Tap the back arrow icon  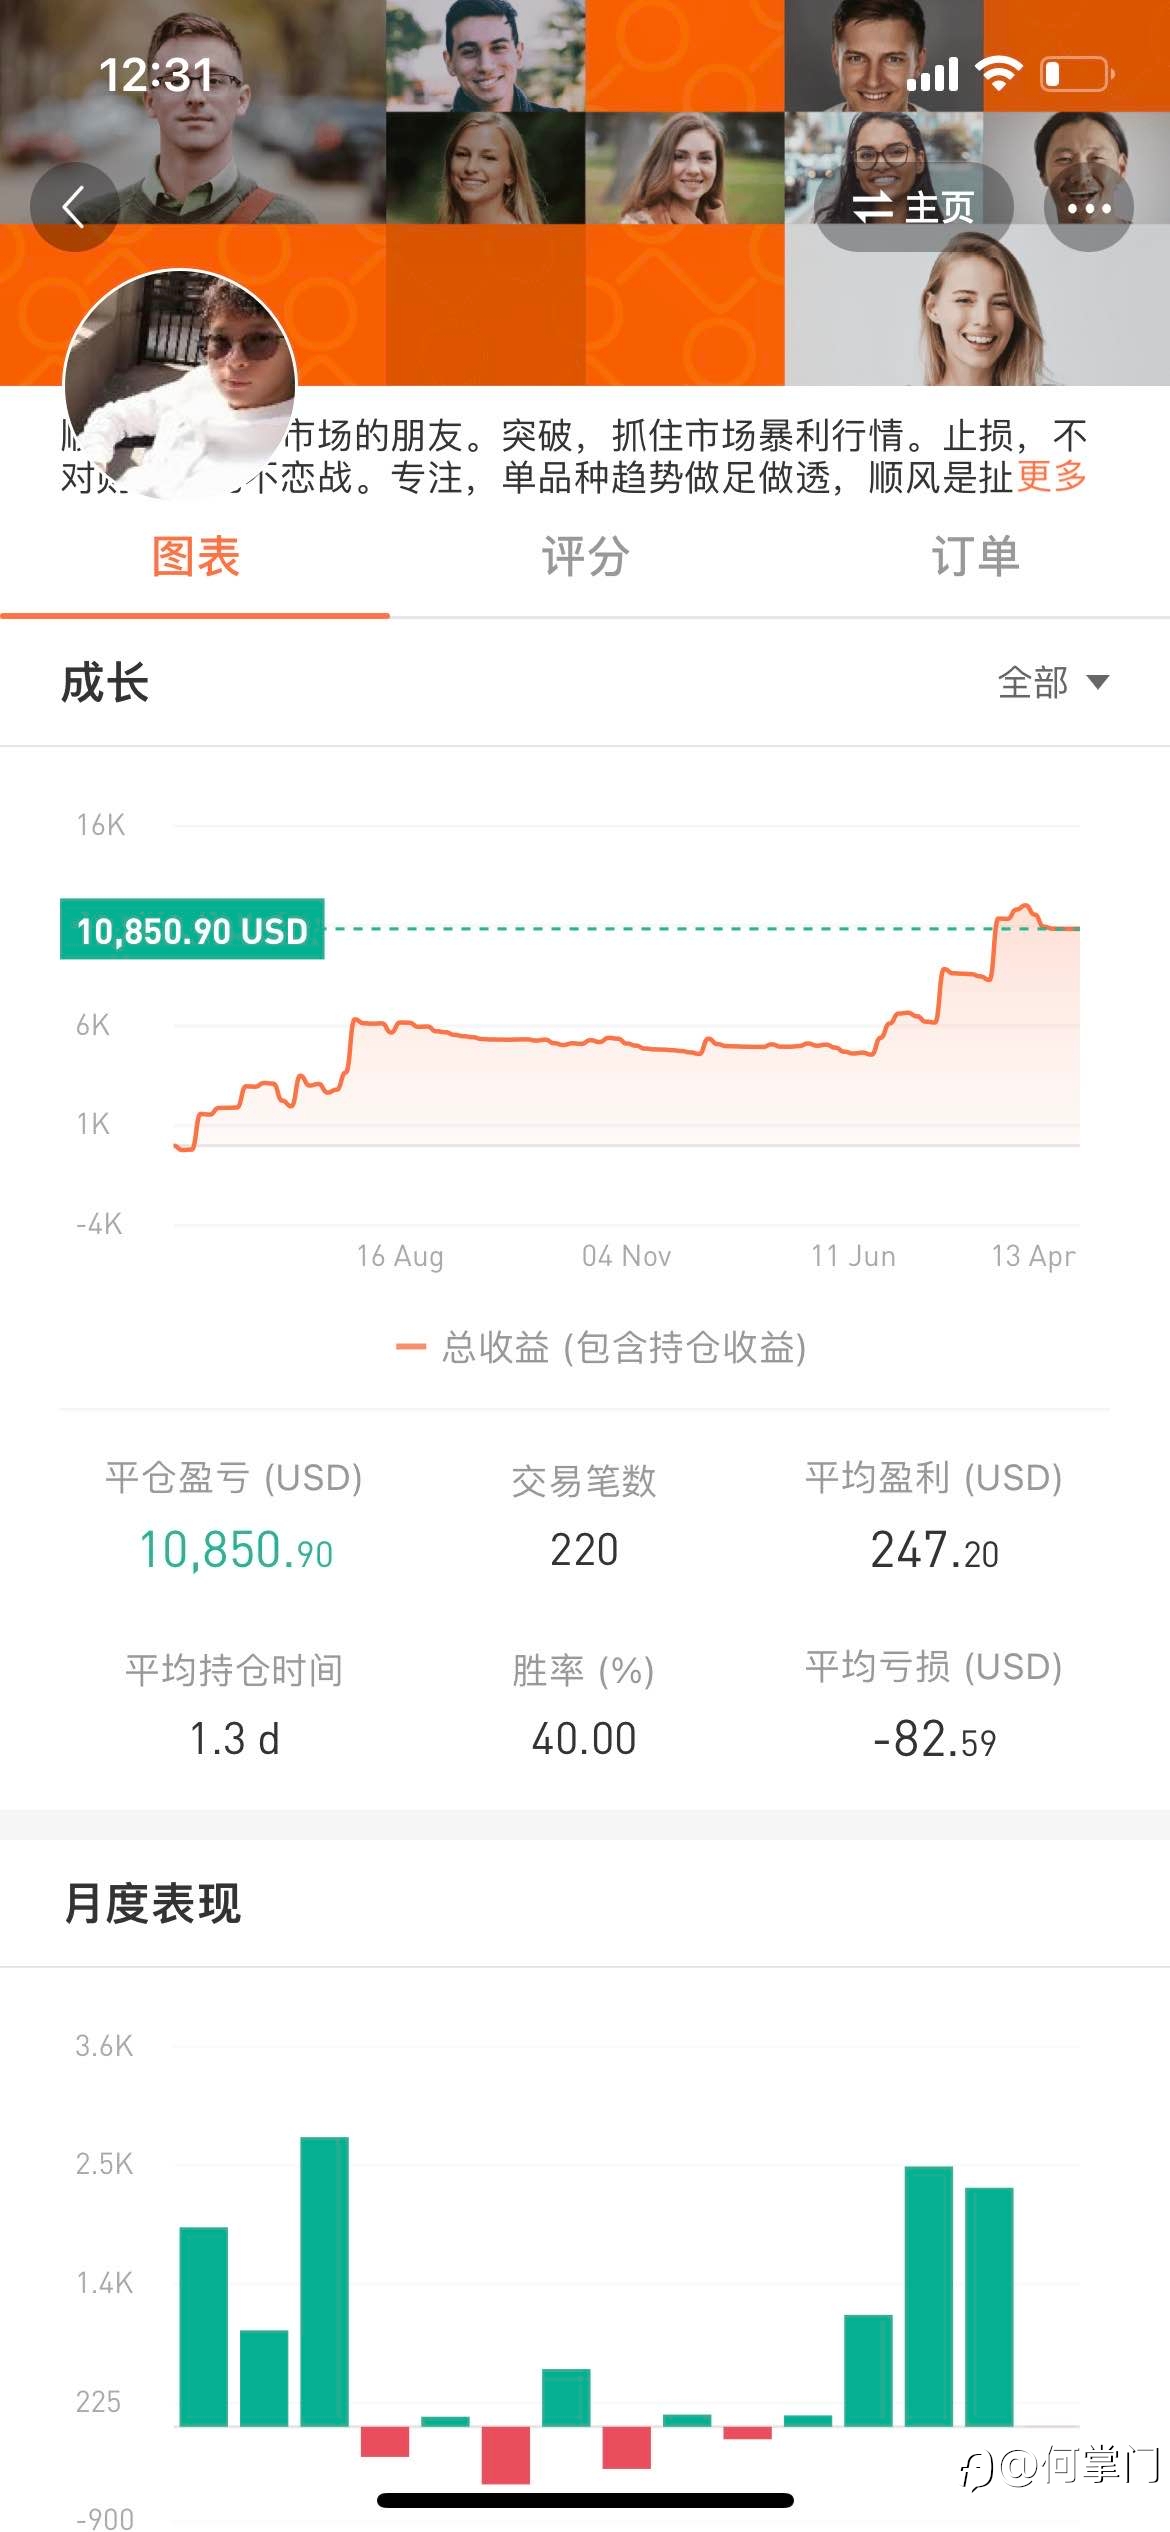coord(74,207)
